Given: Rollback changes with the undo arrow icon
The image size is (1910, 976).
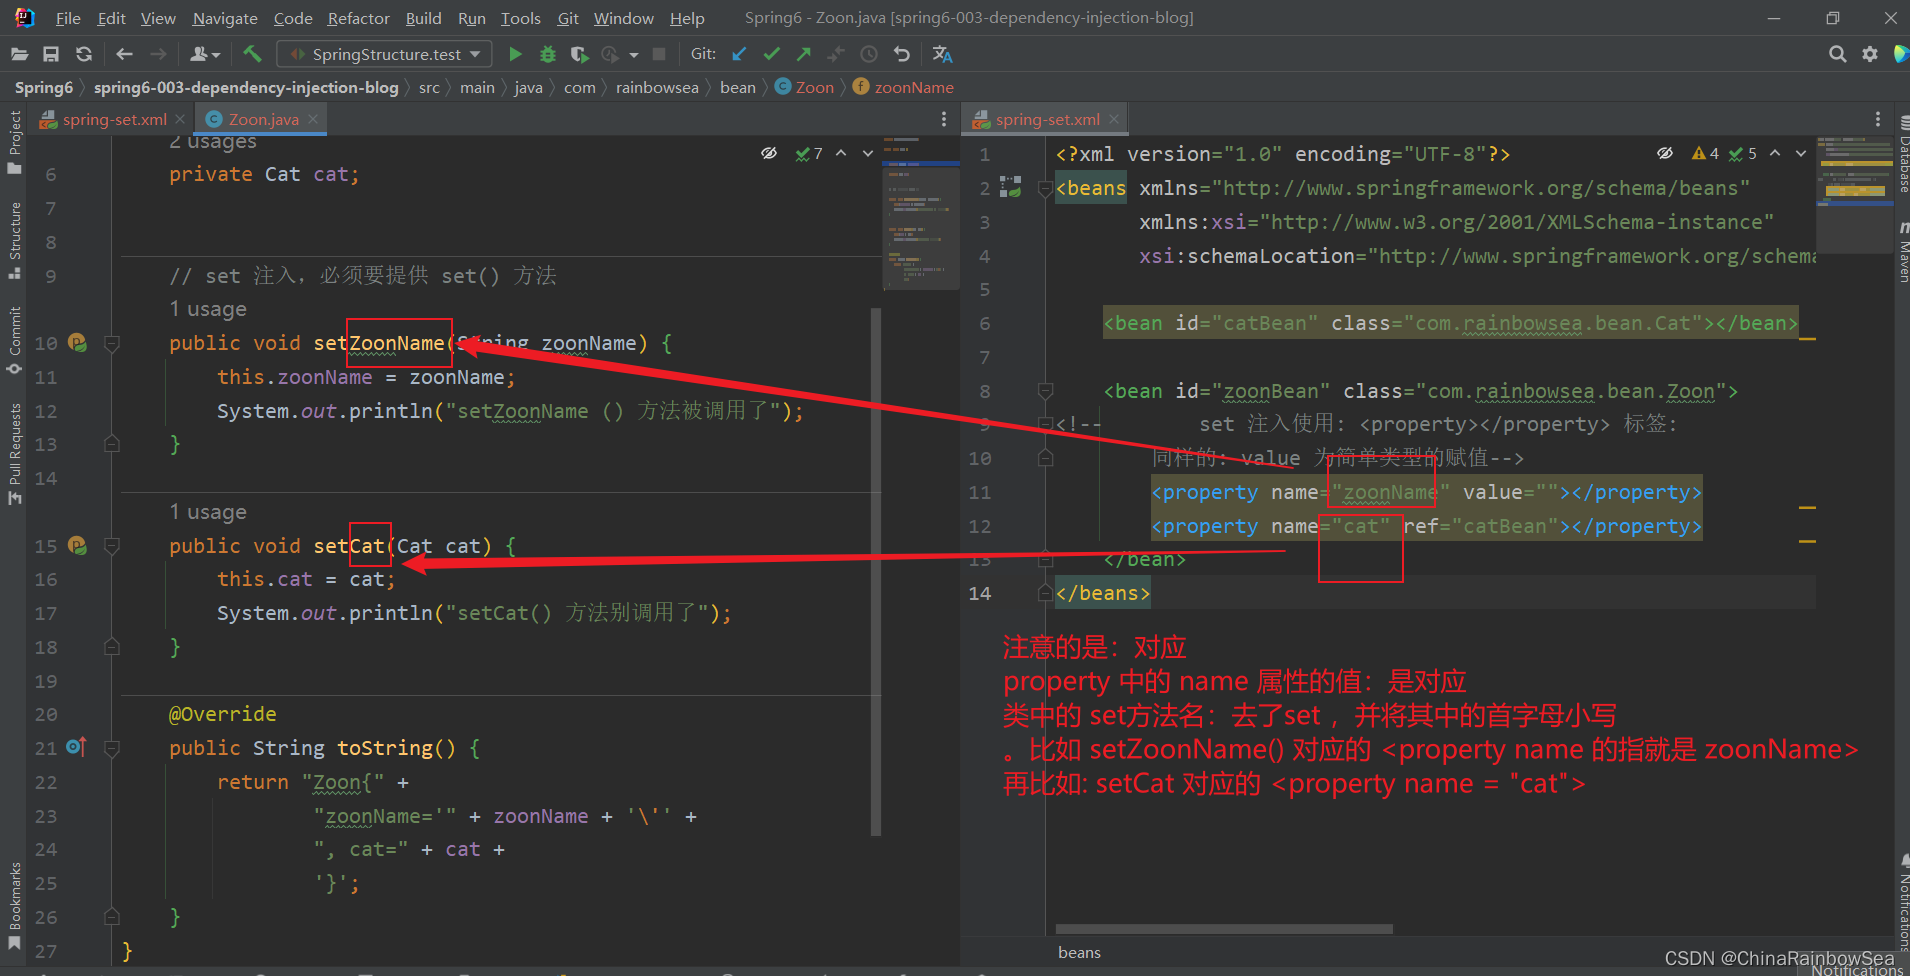Looking at the screenshot, I should click(902, 54).
